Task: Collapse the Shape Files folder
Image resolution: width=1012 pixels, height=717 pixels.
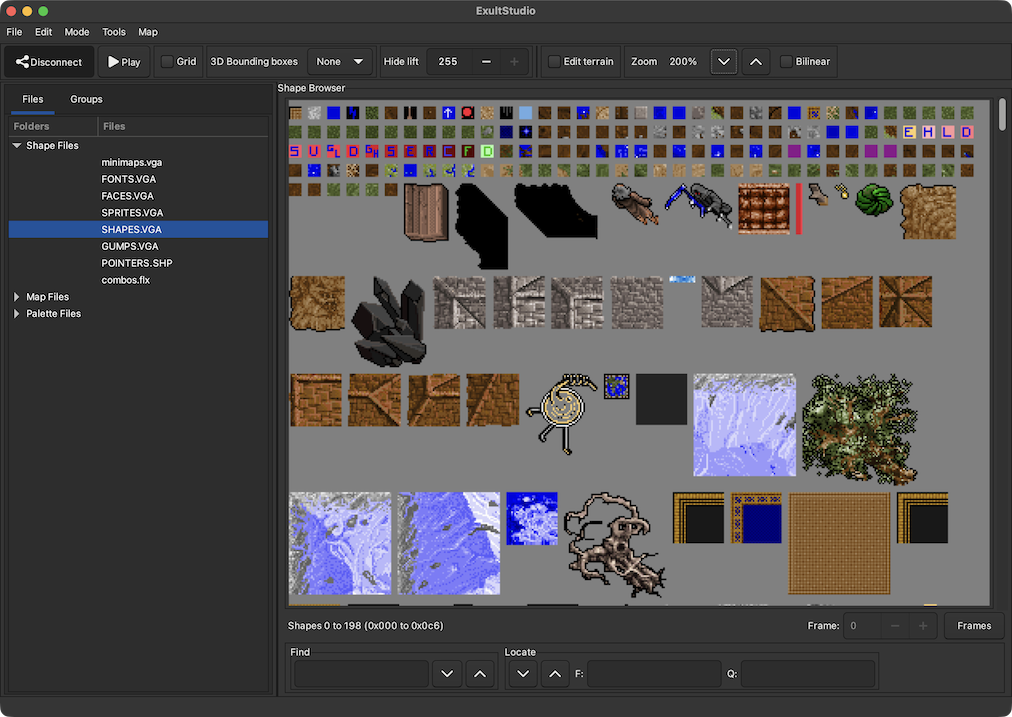Action: pos(17,145)
